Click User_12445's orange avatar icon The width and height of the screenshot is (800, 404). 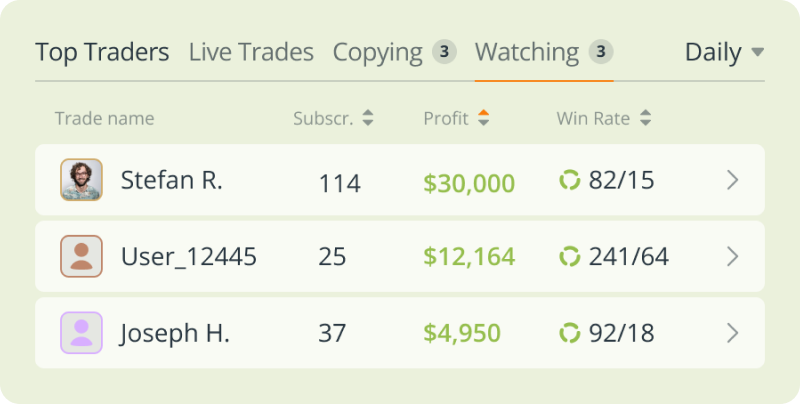(82, 256)
